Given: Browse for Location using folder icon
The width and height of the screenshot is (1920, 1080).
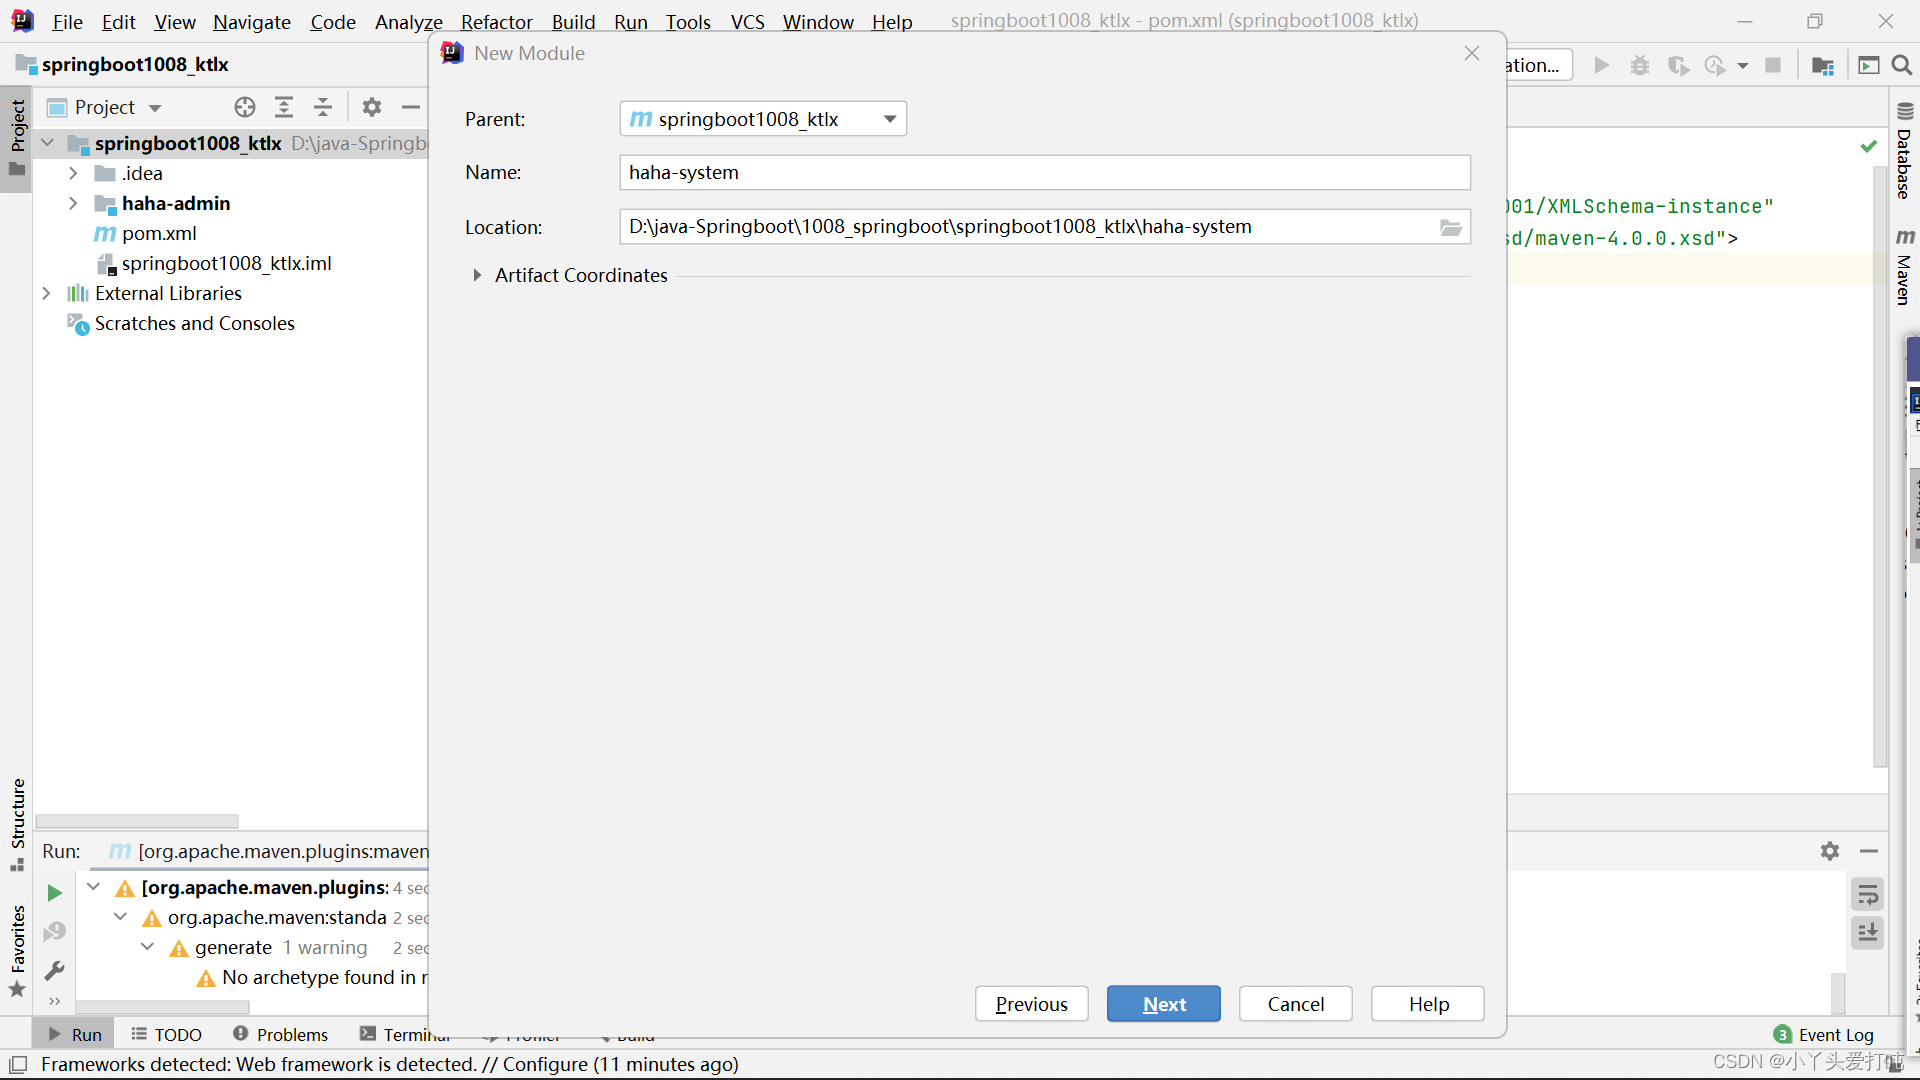Looking at the screenshot, I should 1451,227.
